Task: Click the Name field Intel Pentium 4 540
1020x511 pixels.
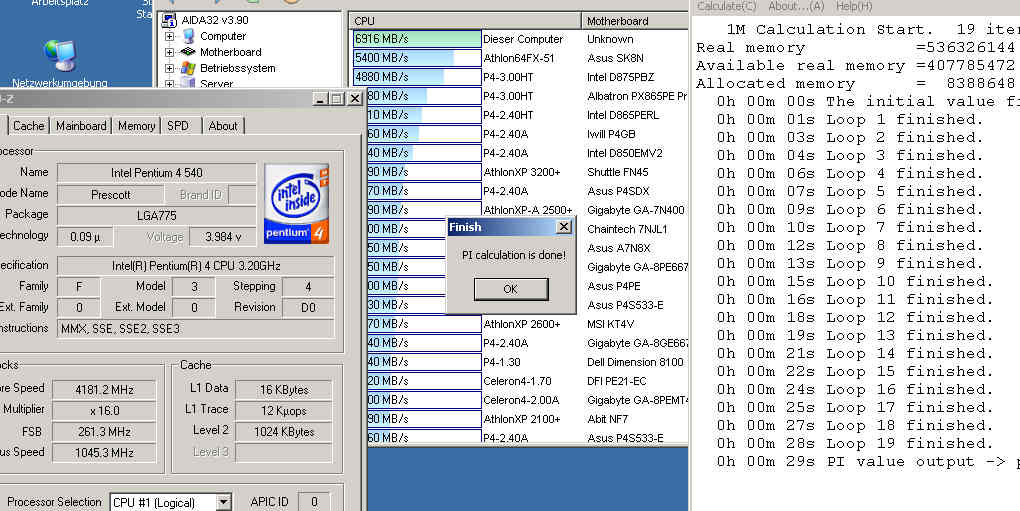Action: [157, 173]
